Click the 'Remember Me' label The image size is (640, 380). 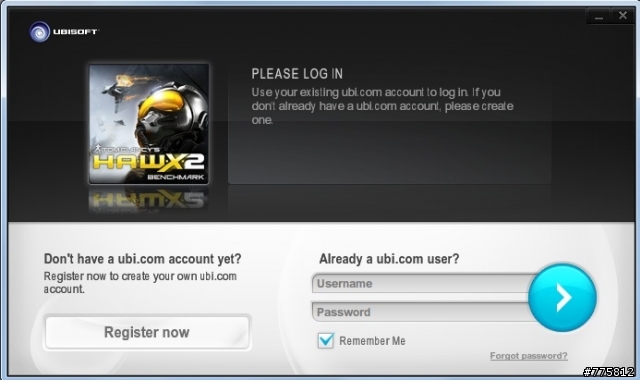(372, 341)
